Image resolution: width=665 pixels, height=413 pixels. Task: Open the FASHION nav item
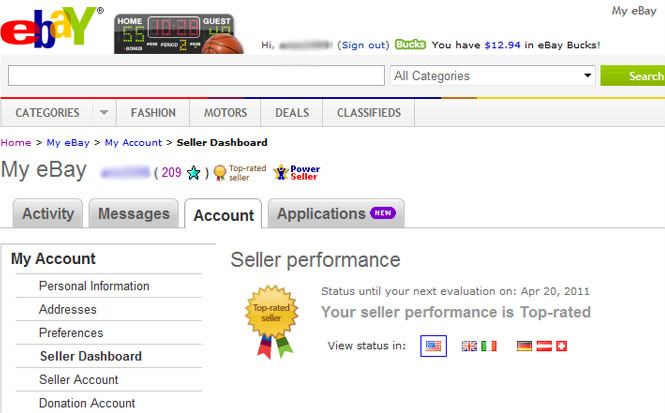[153, 113]
